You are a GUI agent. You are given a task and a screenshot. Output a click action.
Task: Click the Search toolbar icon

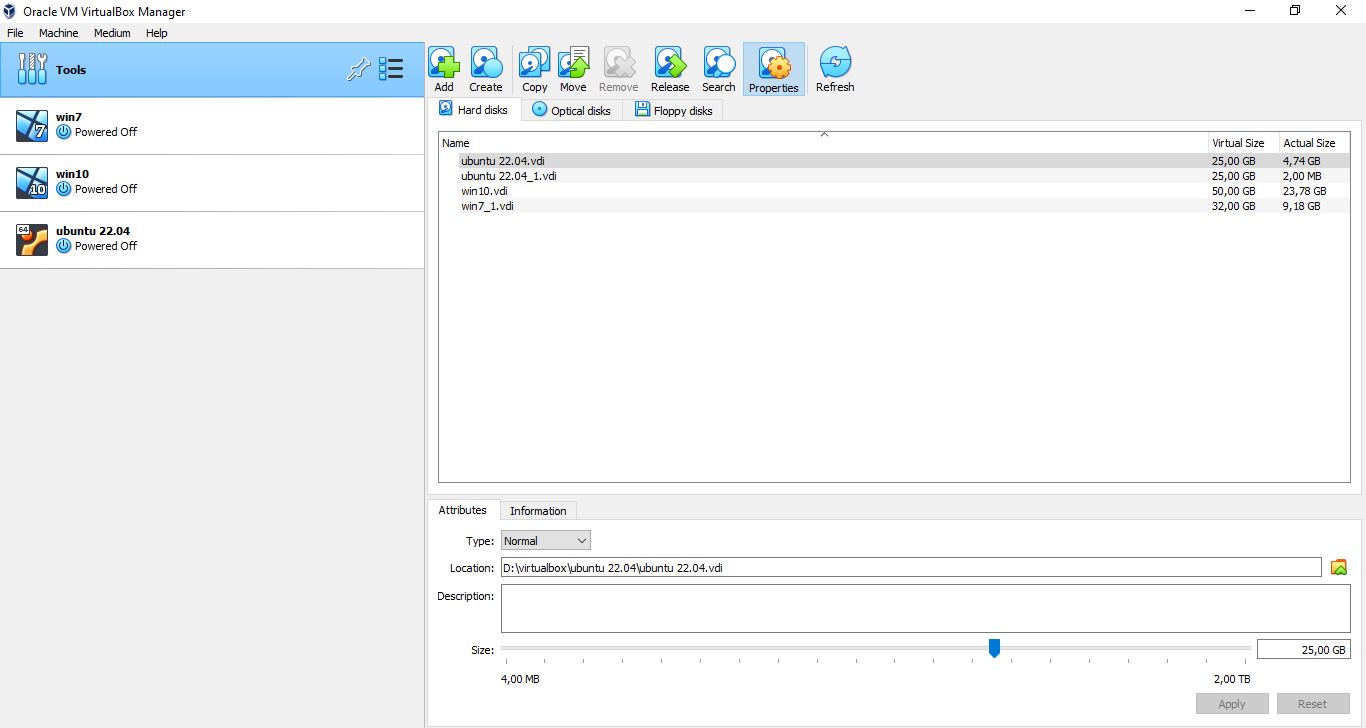click(718, 69)
